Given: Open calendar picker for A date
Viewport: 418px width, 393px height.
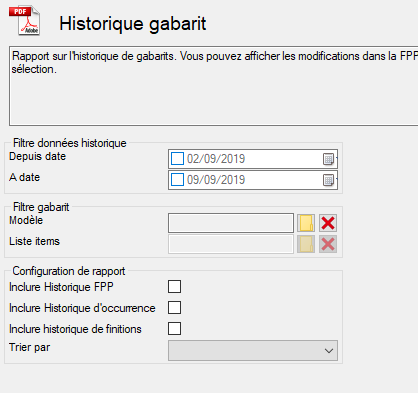Looking at the screenshot, I should pos(329,180).
